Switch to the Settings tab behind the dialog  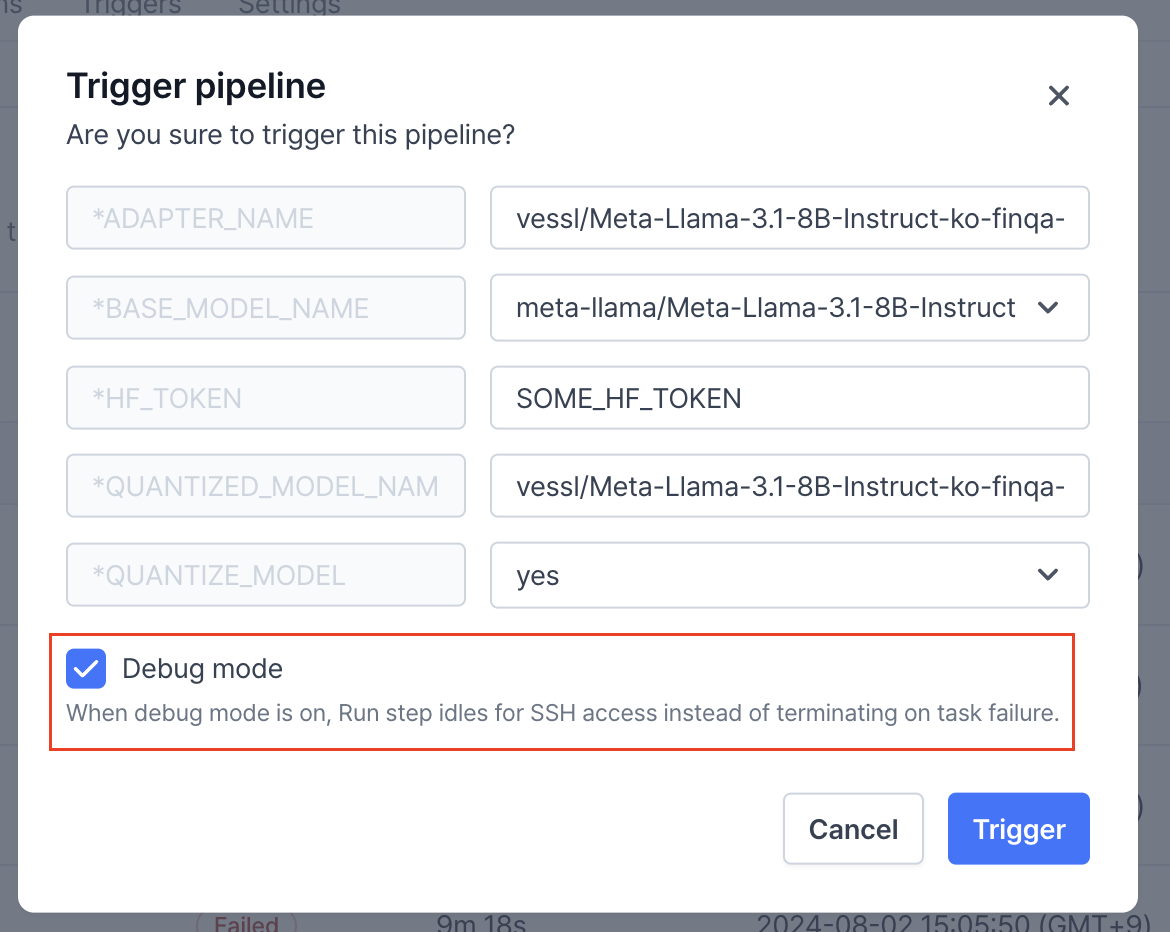point(289,6)
